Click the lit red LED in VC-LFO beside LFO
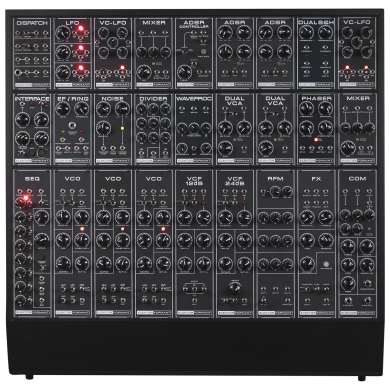The image size is (390, 390). coord(123,68)
